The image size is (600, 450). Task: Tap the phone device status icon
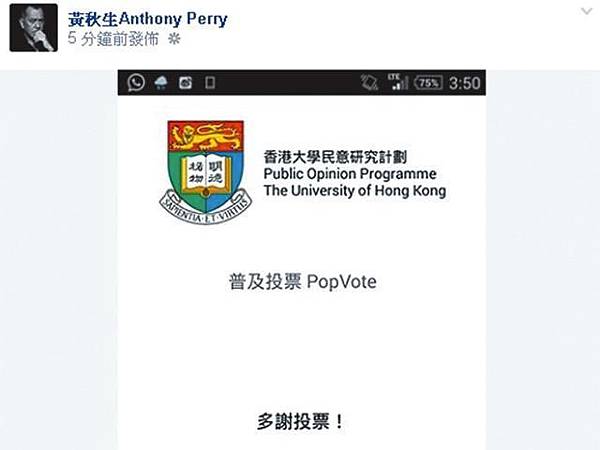(x=210, y=82)
